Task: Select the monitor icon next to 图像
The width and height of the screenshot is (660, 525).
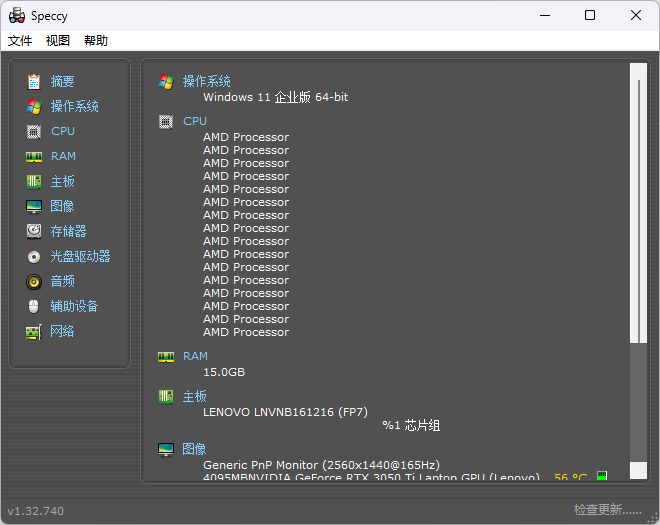Action: [34, 206]
